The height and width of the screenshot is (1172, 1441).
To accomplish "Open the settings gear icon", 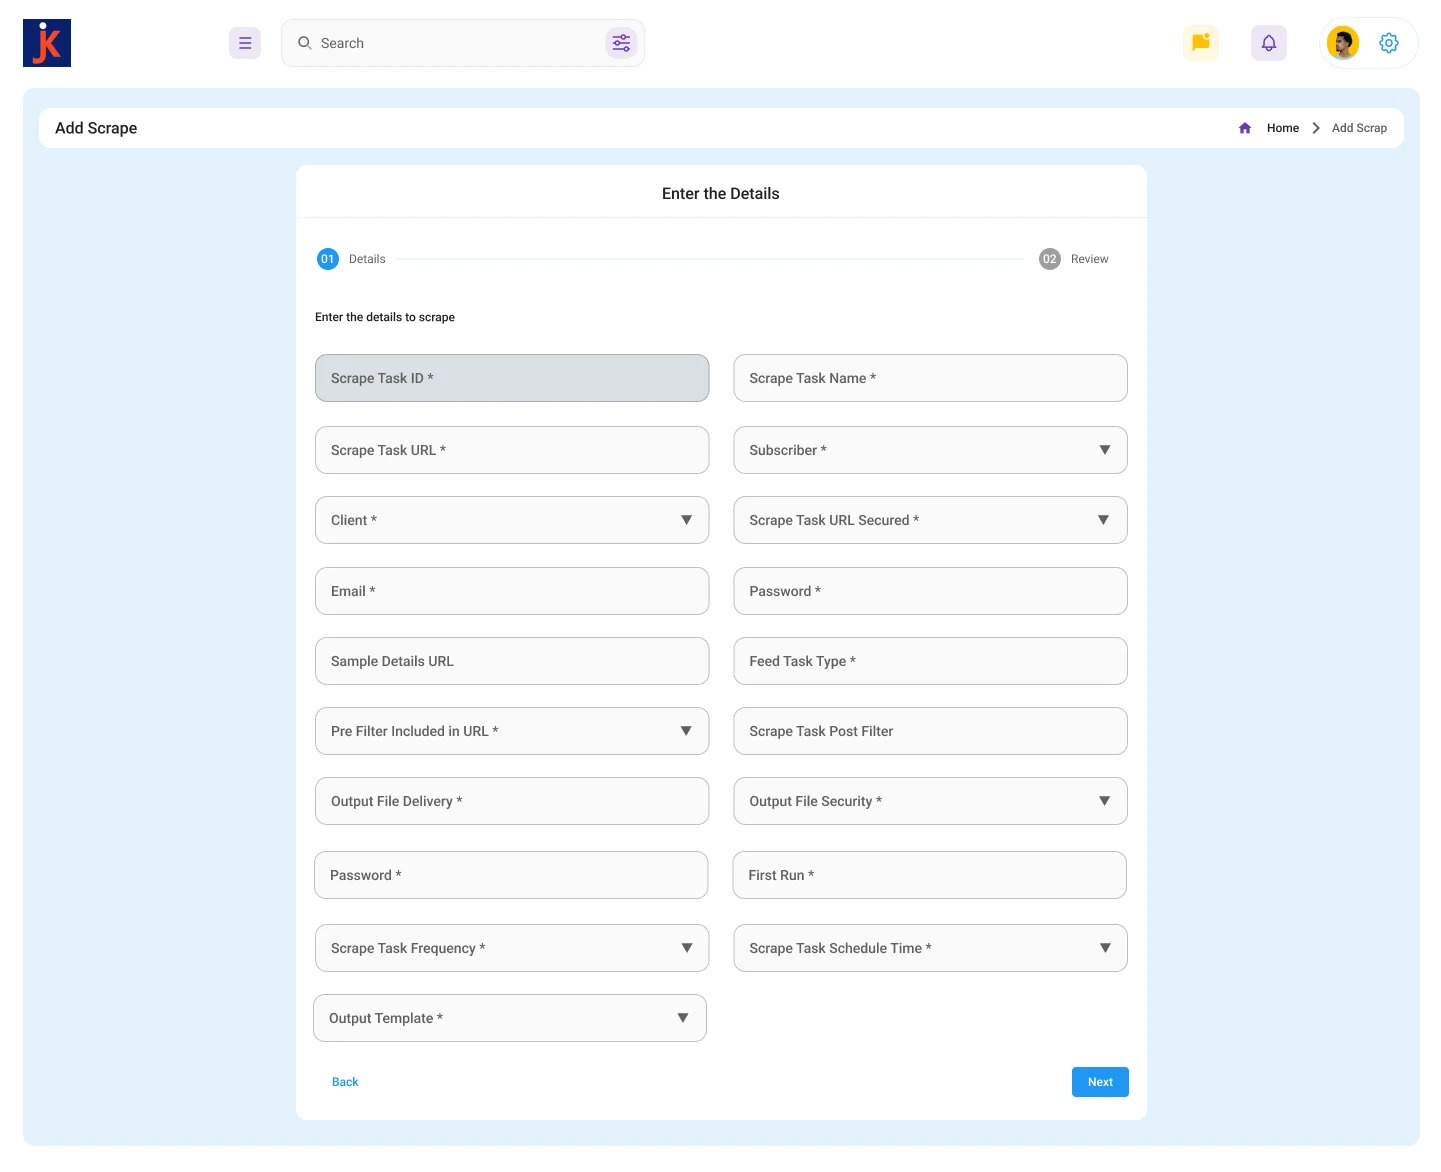I will click(x=1389, y=43).
